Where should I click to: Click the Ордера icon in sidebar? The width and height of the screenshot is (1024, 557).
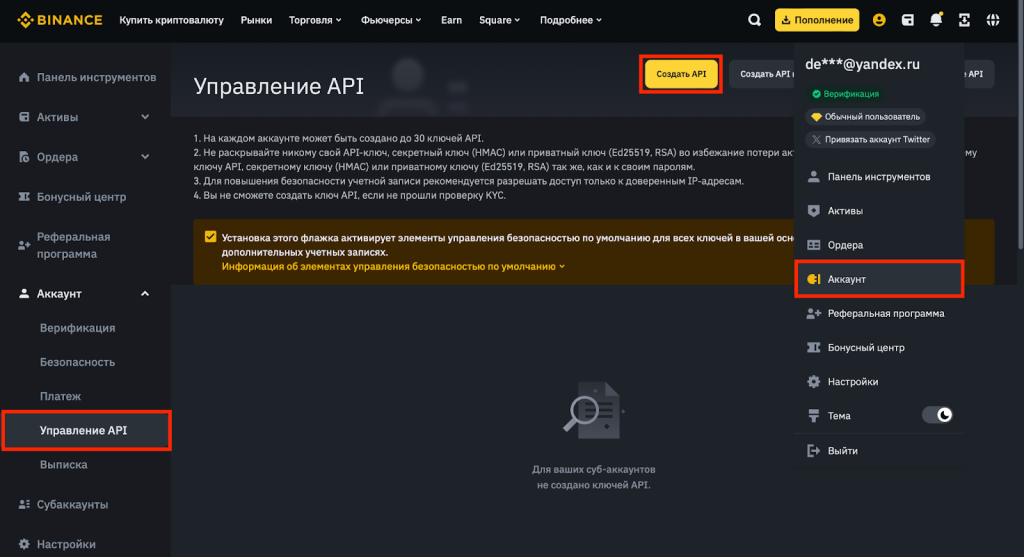(24, 157)
